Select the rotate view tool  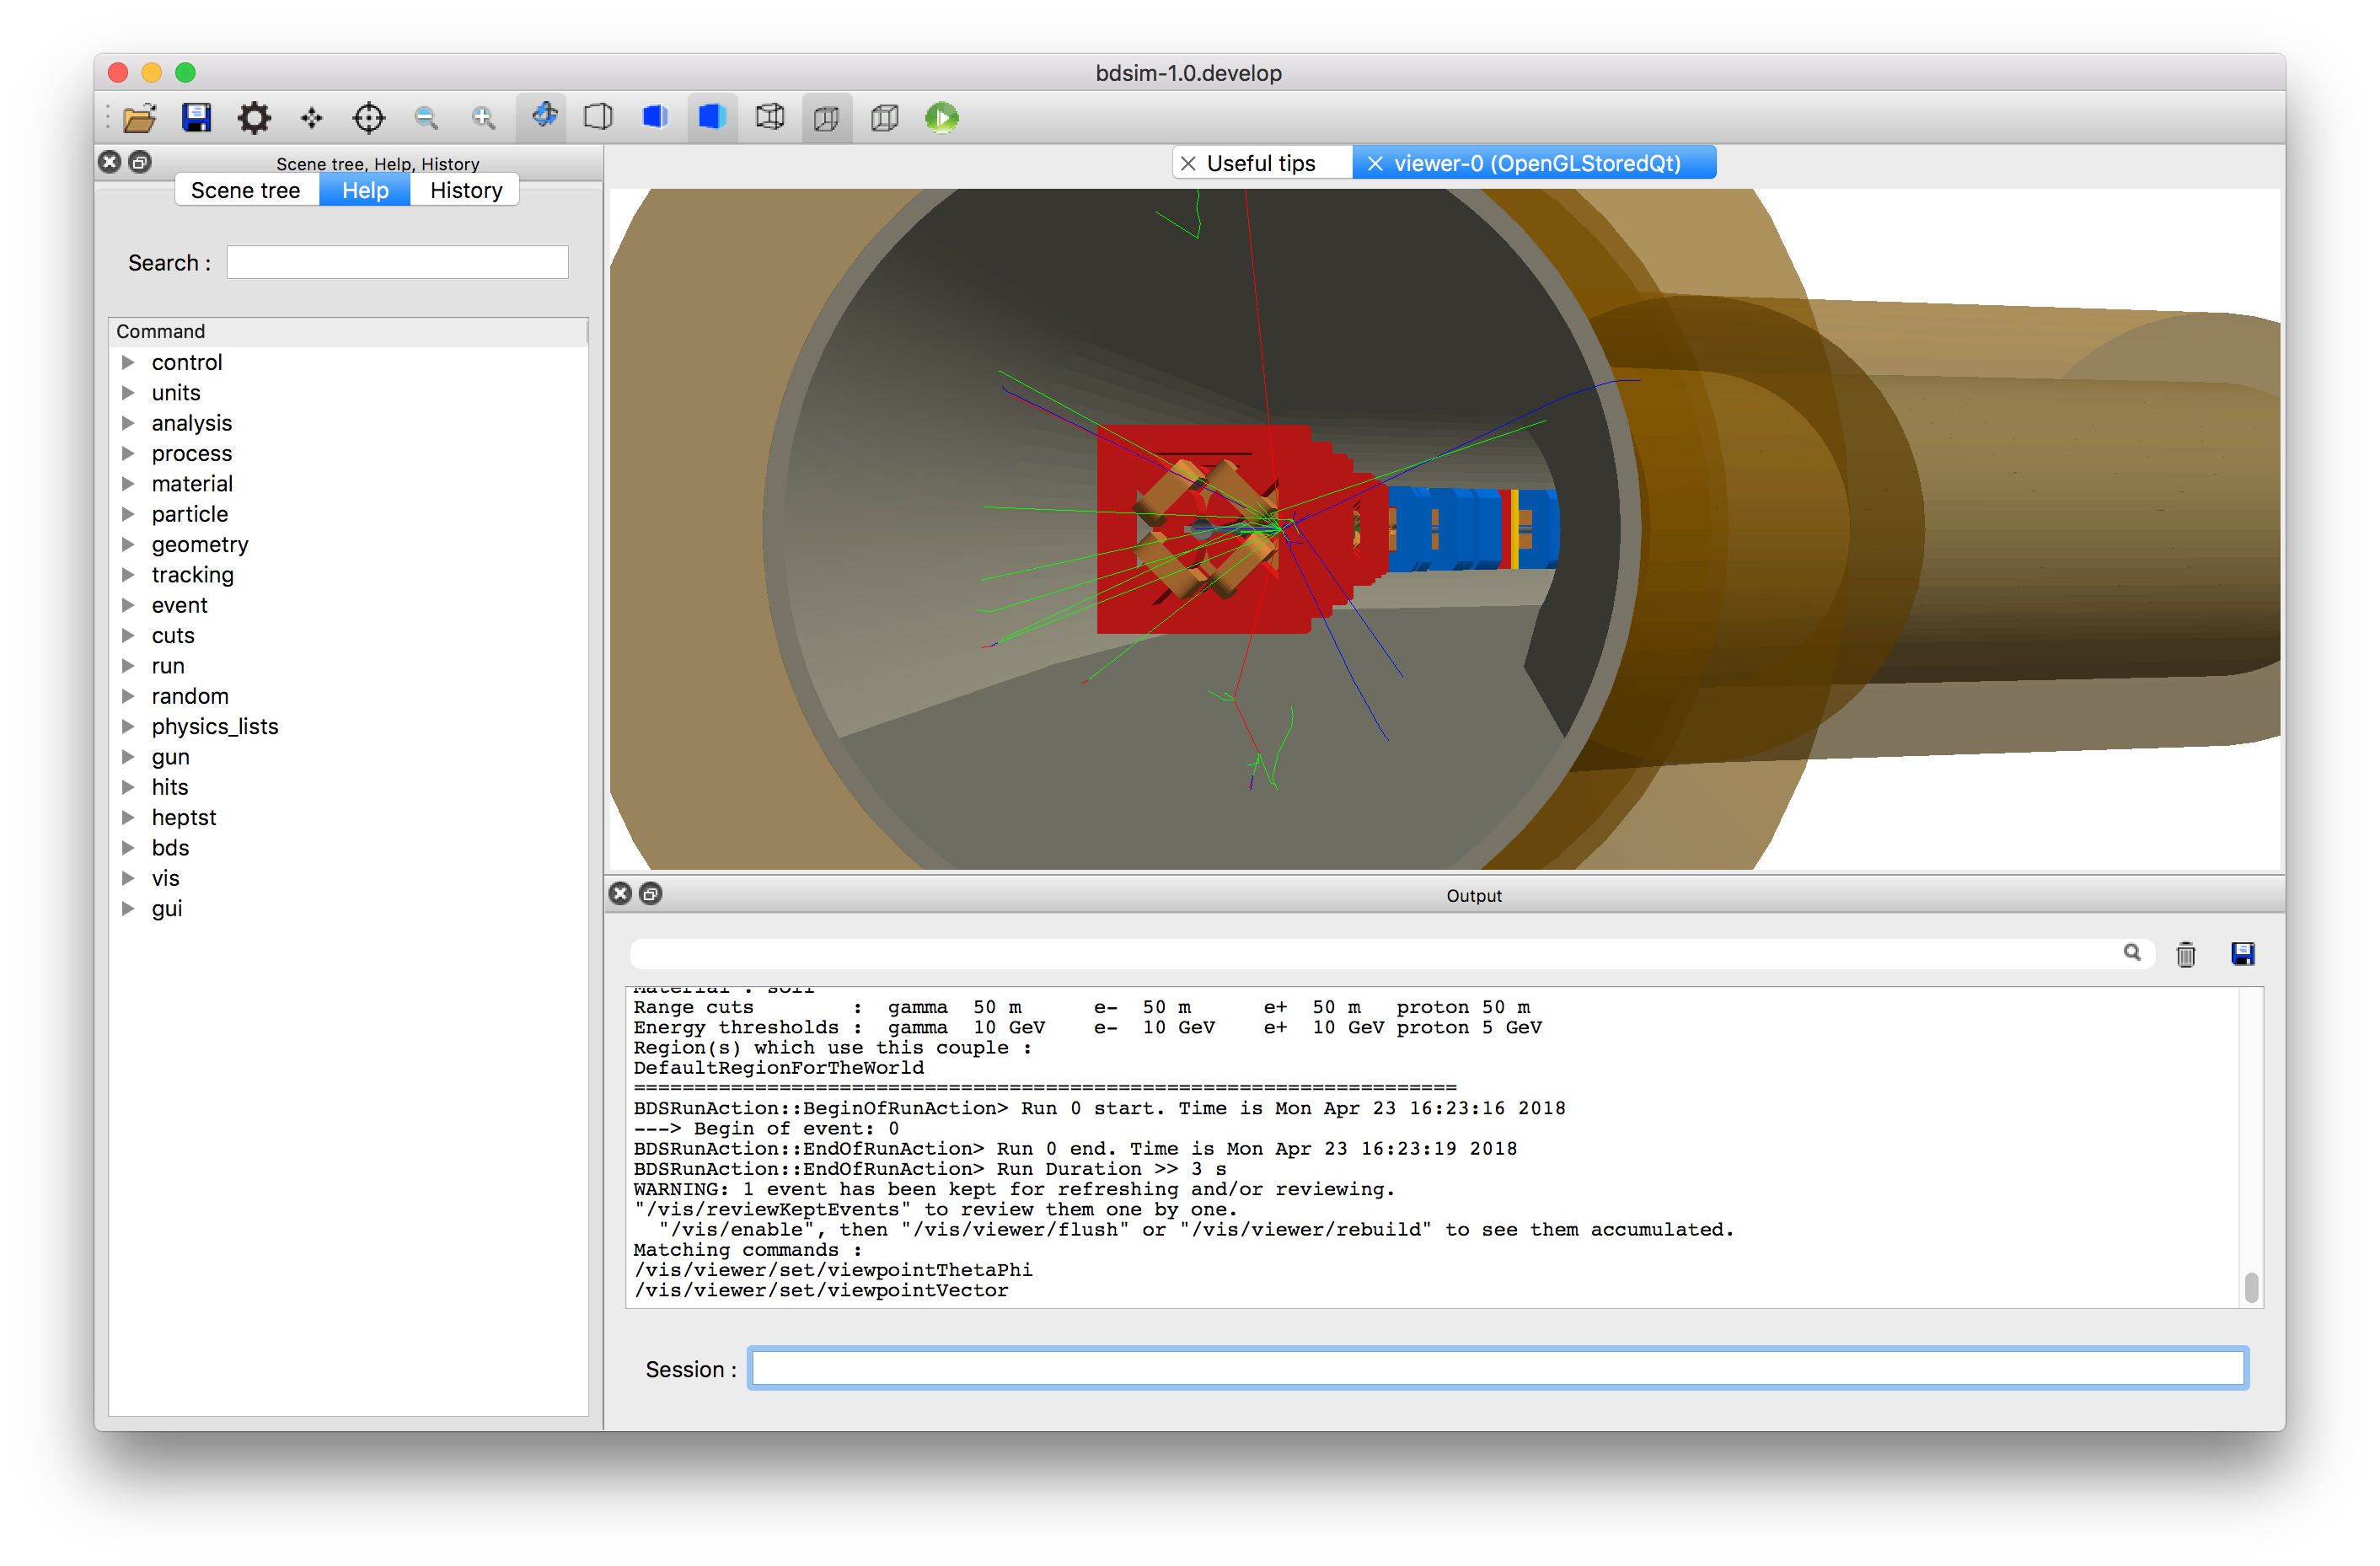pos(543,117)
